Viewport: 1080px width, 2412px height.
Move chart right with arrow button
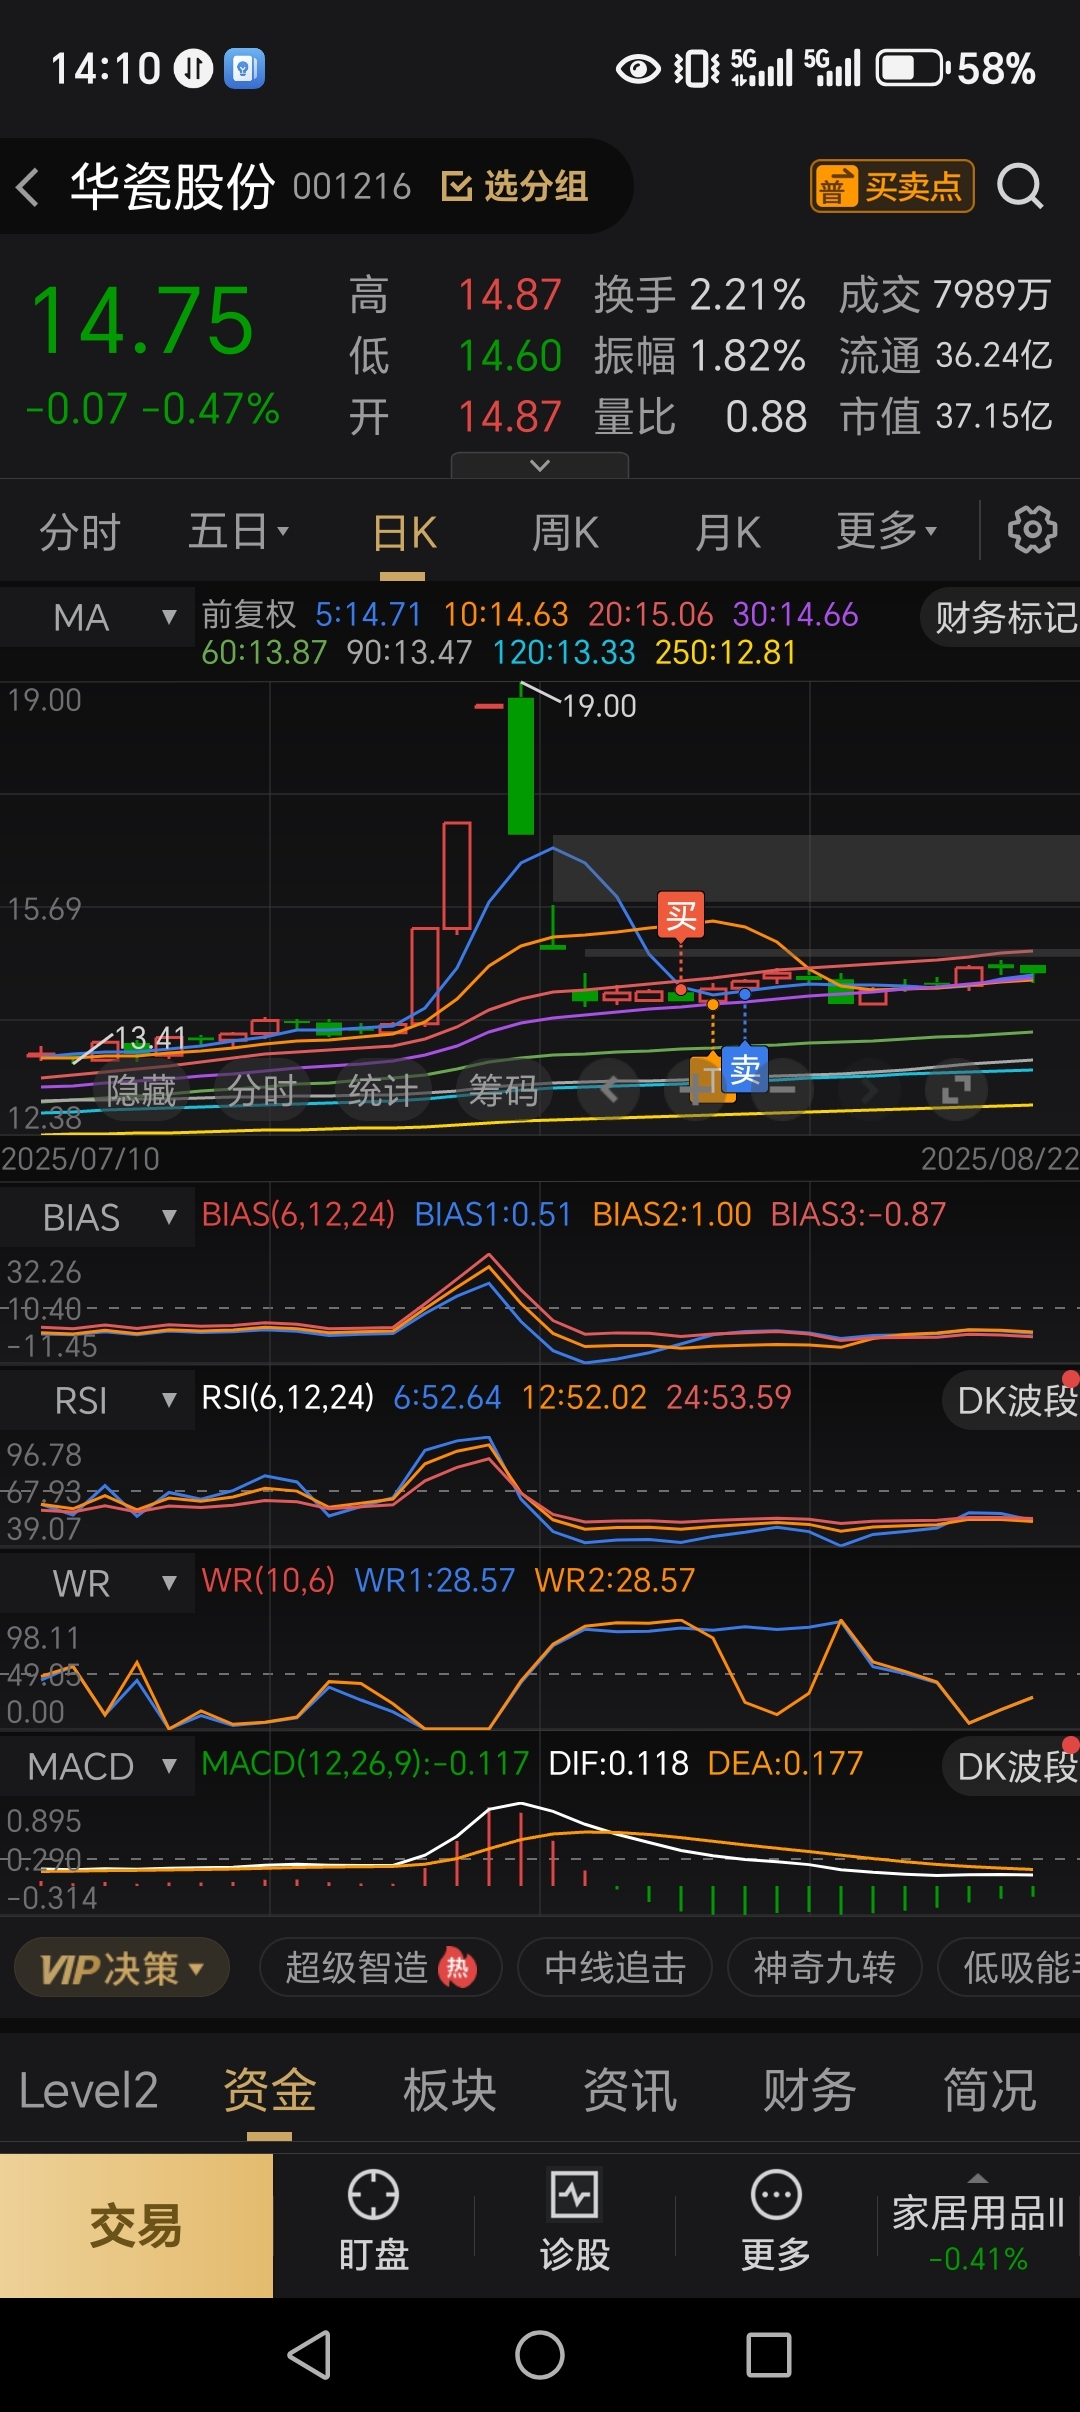click(869, 1089)
